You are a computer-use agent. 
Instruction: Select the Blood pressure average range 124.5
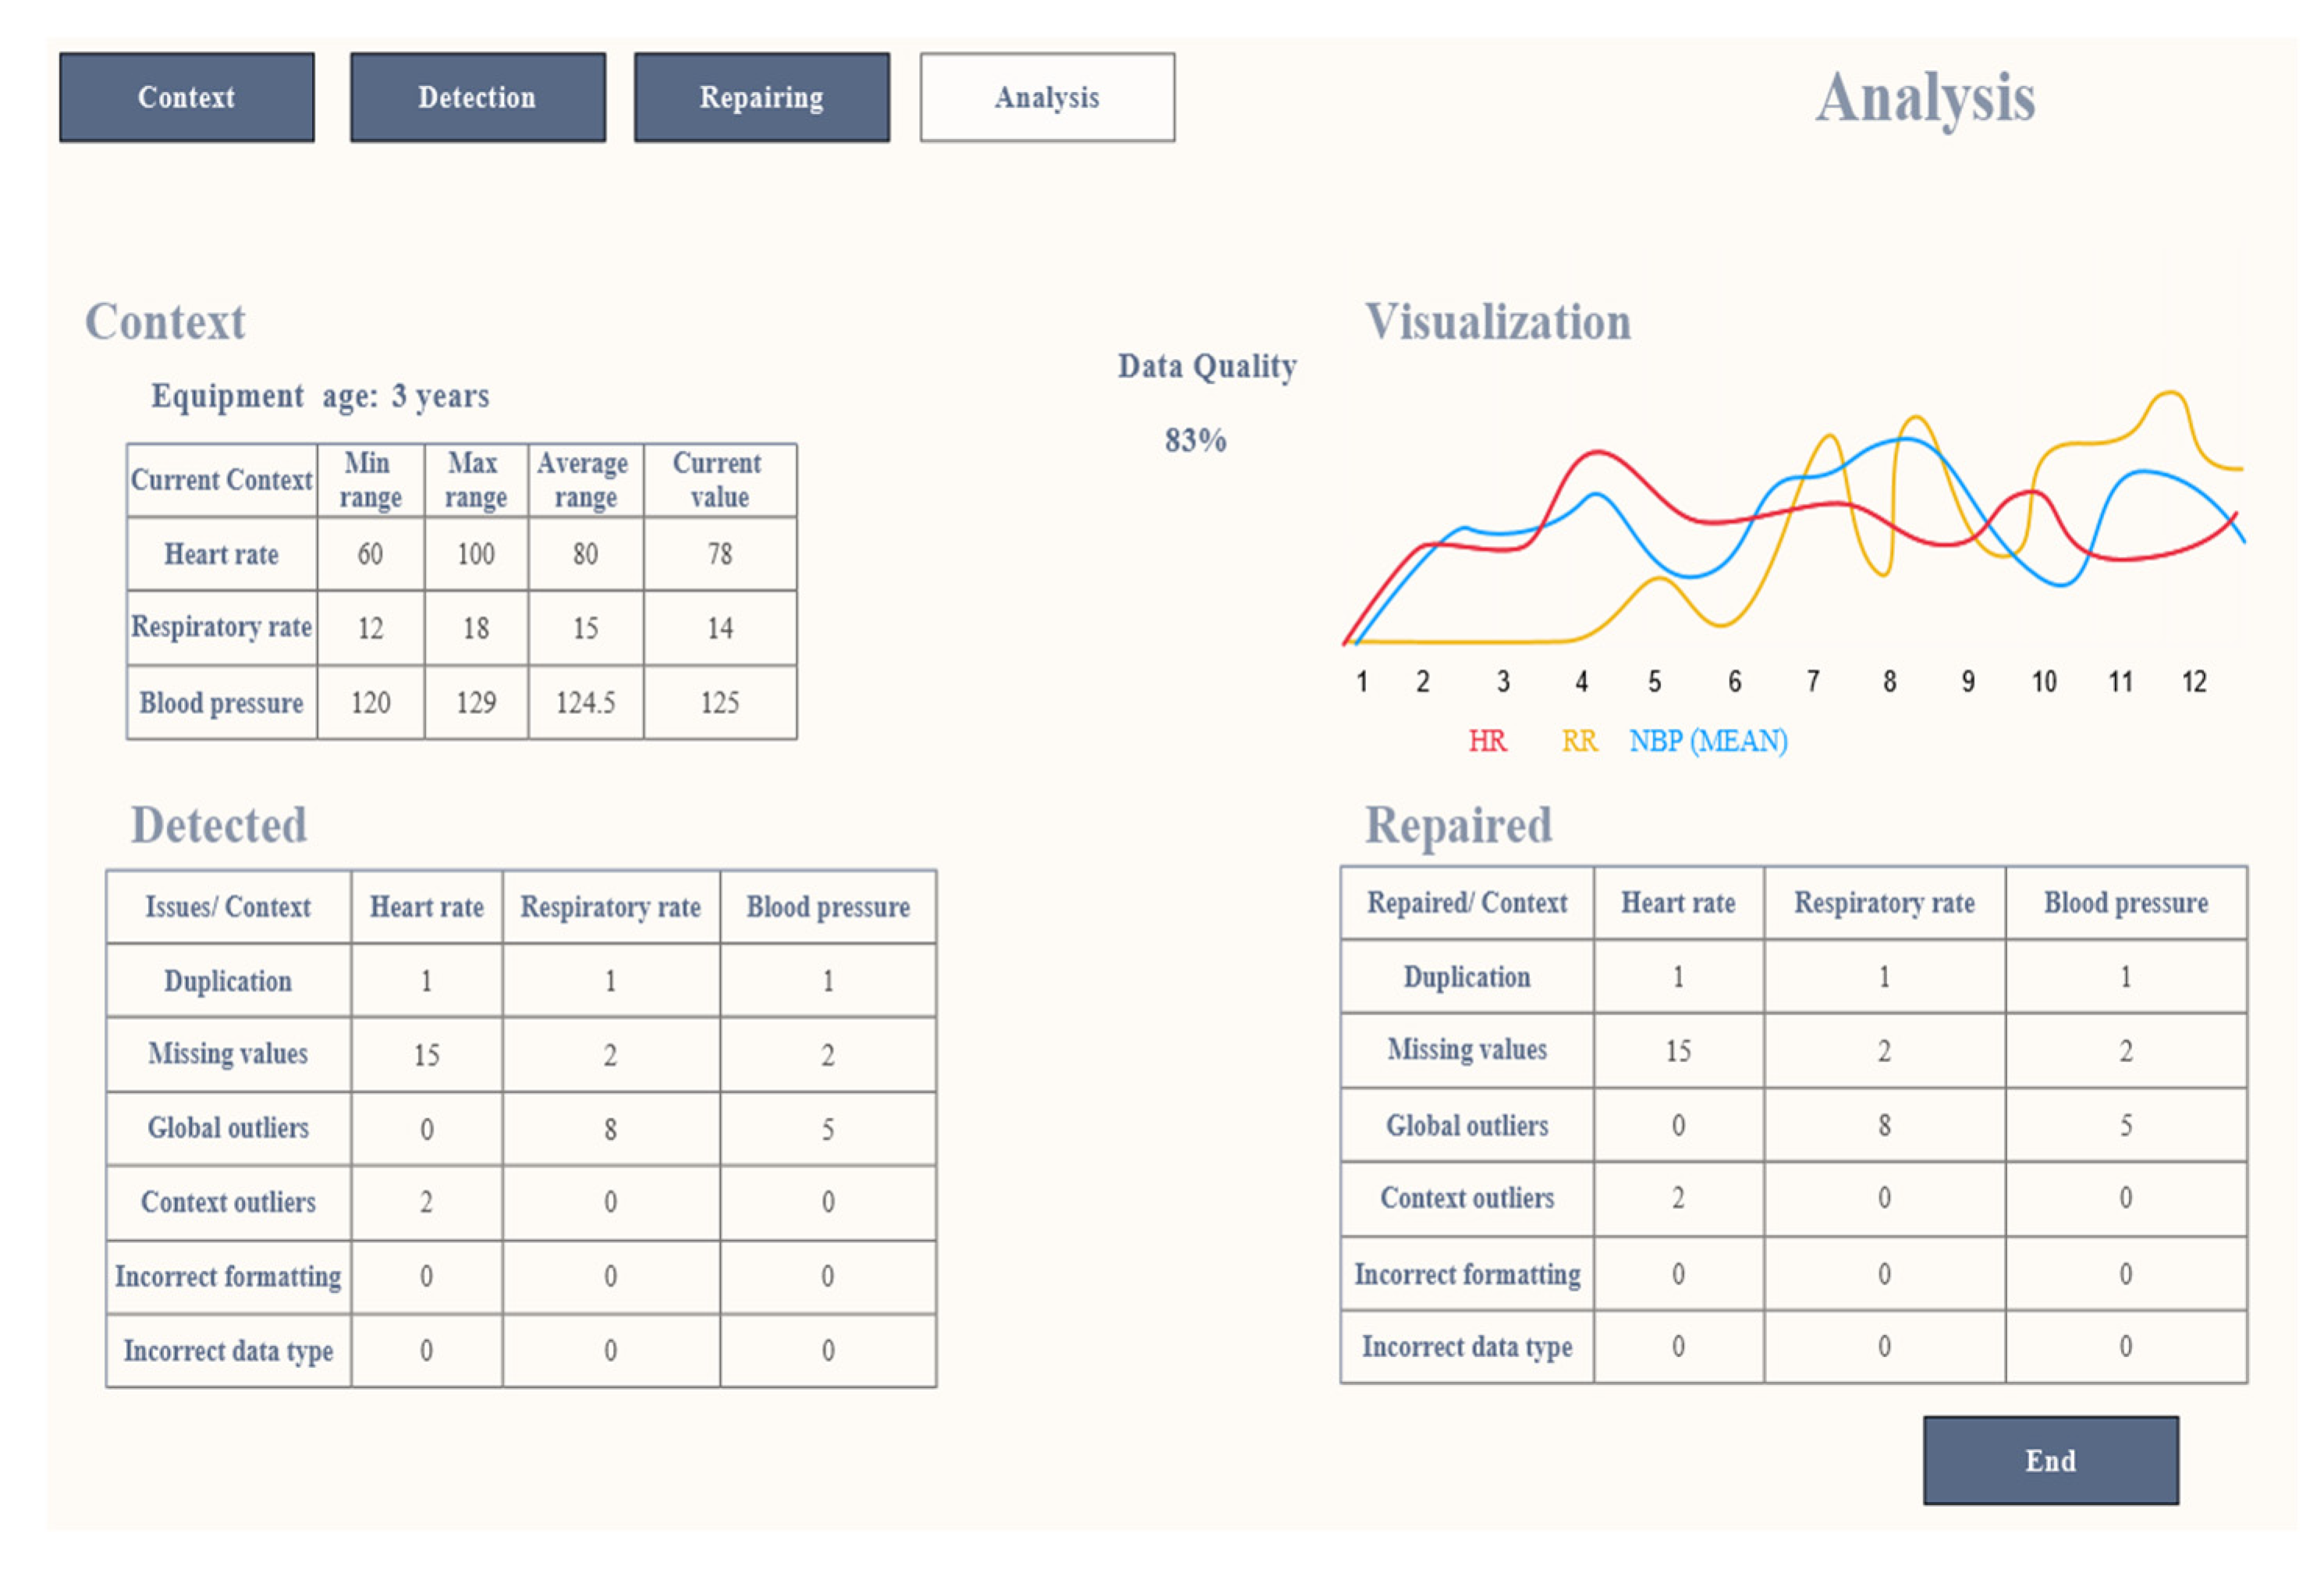(x=585, y=703)
